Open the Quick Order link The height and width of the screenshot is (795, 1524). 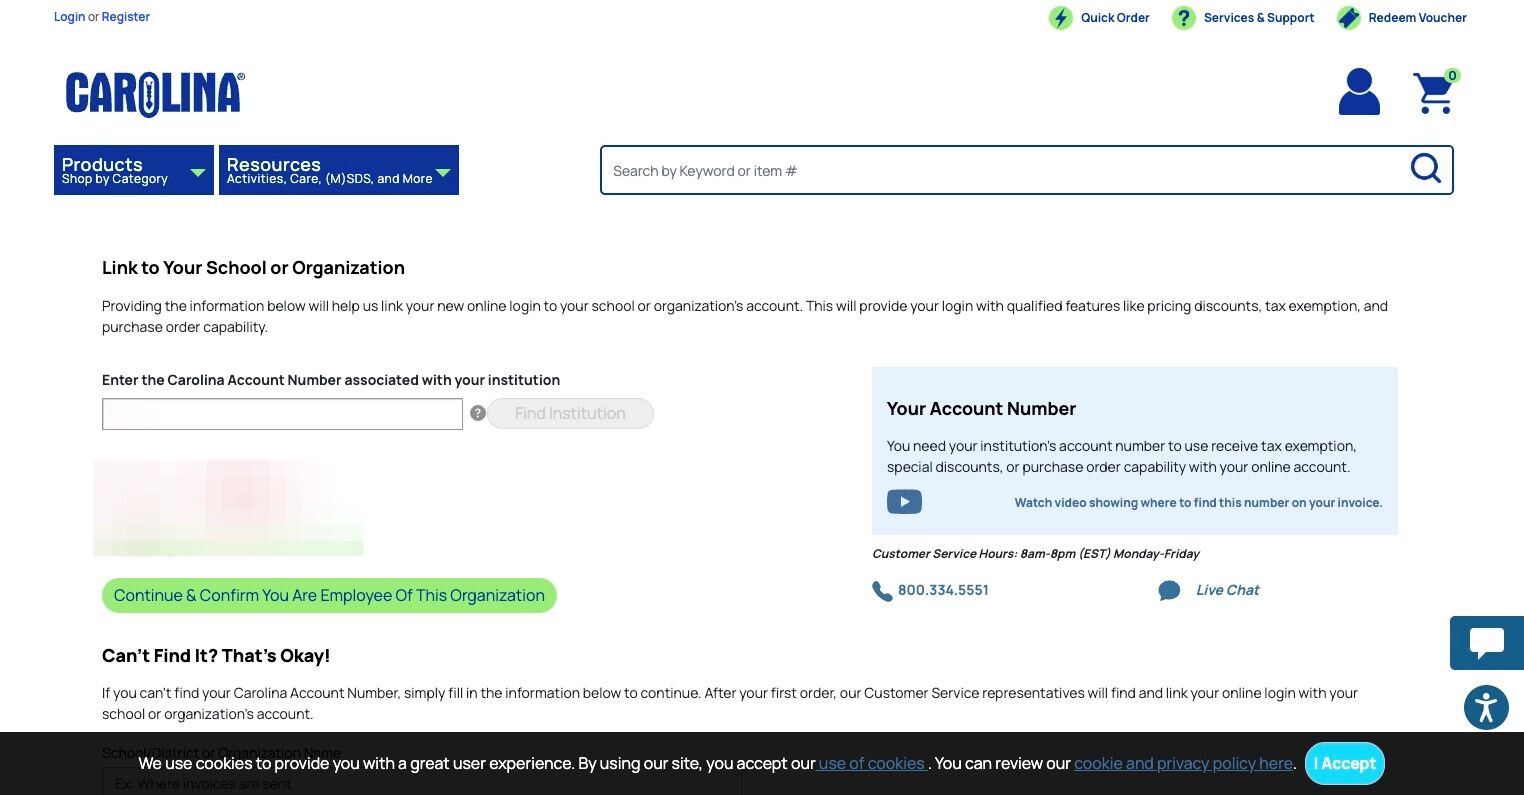click(1115, 18)
